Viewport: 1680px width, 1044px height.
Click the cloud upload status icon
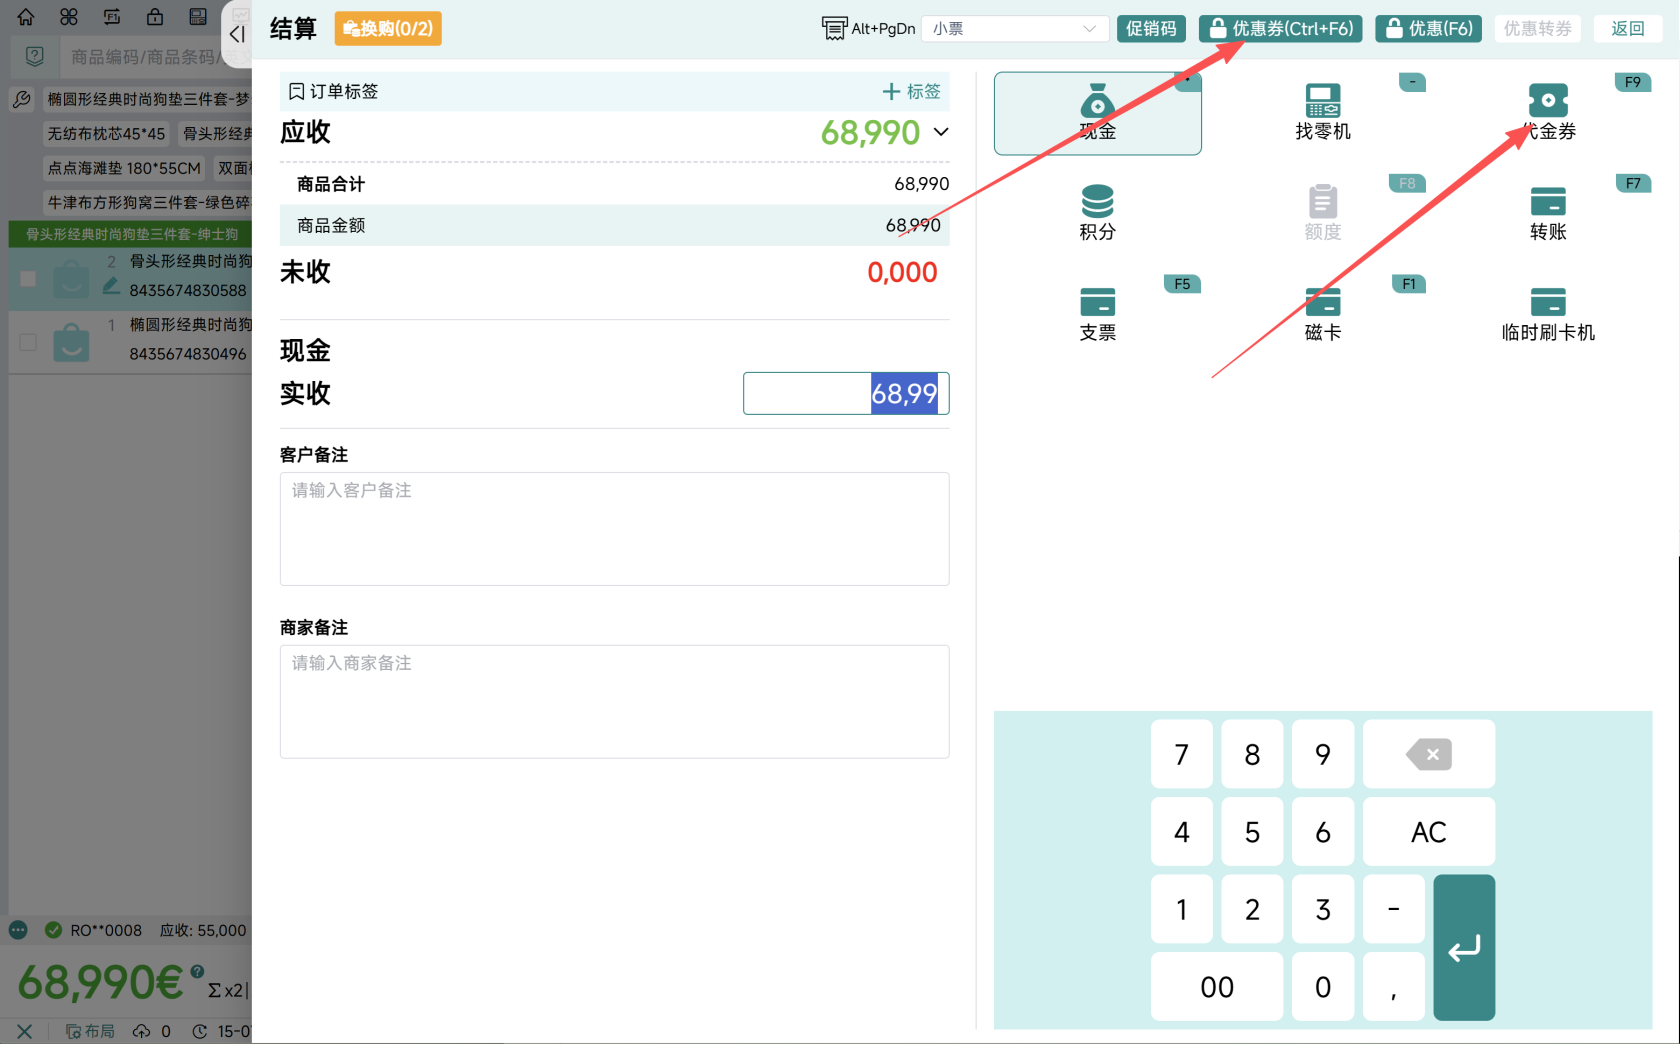141,1031
